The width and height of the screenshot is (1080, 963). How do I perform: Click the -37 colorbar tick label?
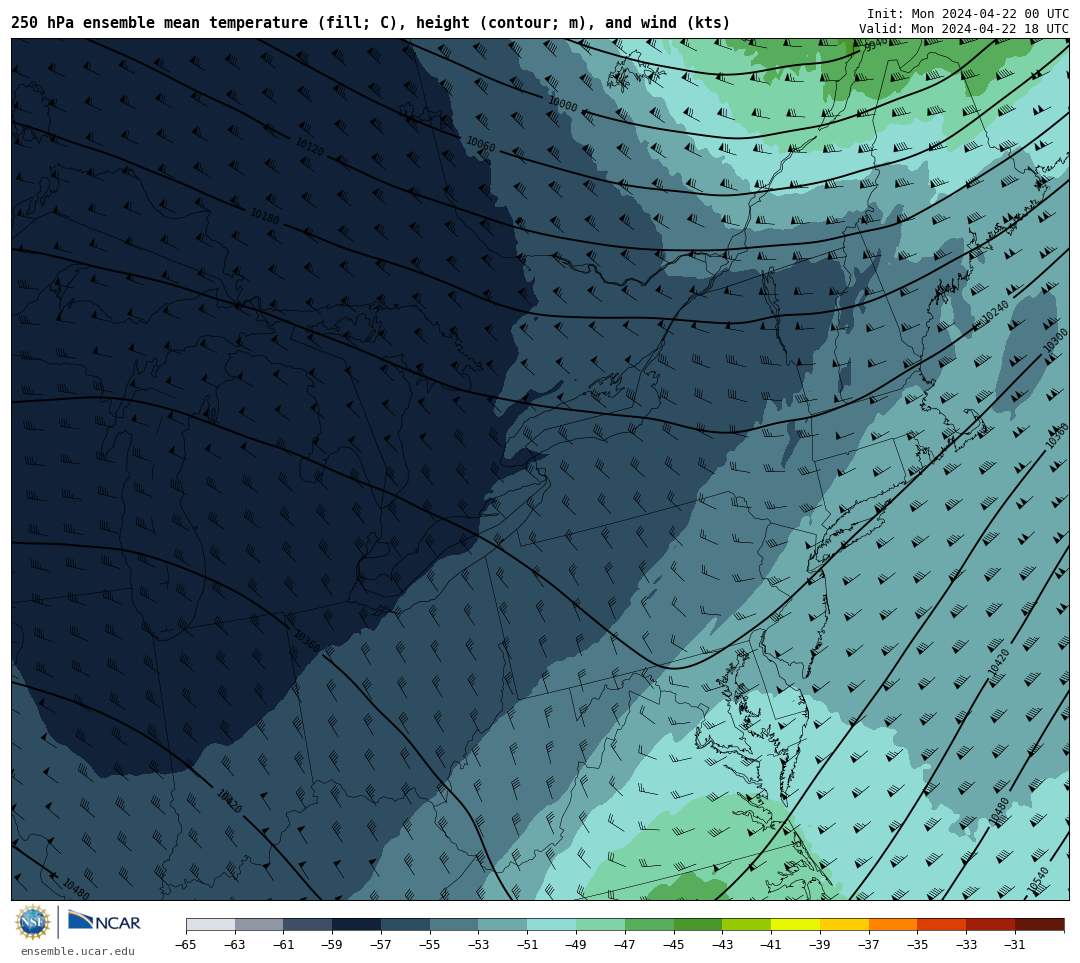[869, 944]
